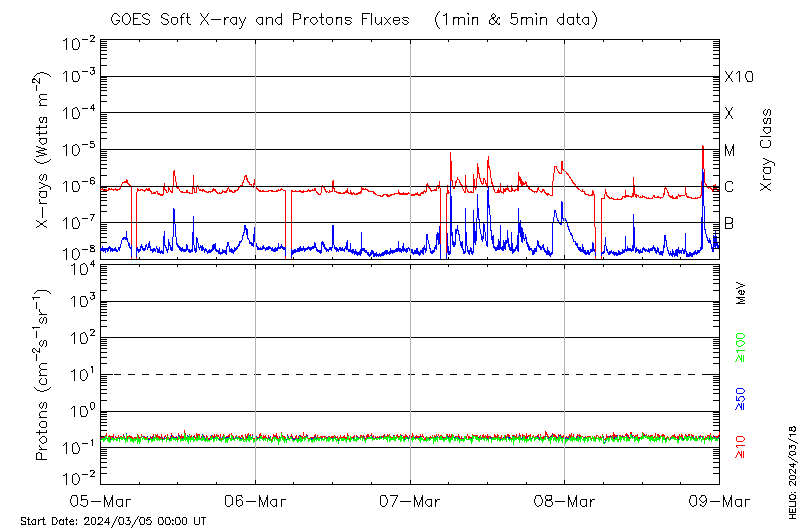This screenshot has width=800, height=530.
Task: Click the M flare class label
Action: (x=730, y=151)
